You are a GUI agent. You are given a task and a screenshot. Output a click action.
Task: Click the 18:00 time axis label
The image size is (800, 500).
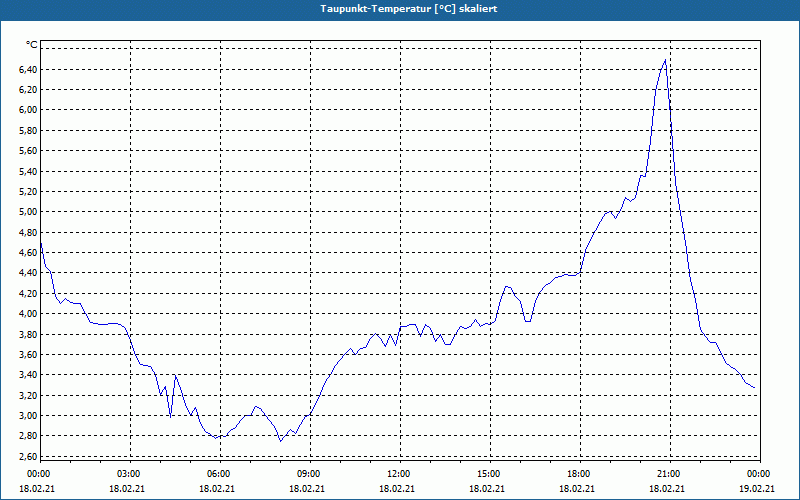[581, 474]
